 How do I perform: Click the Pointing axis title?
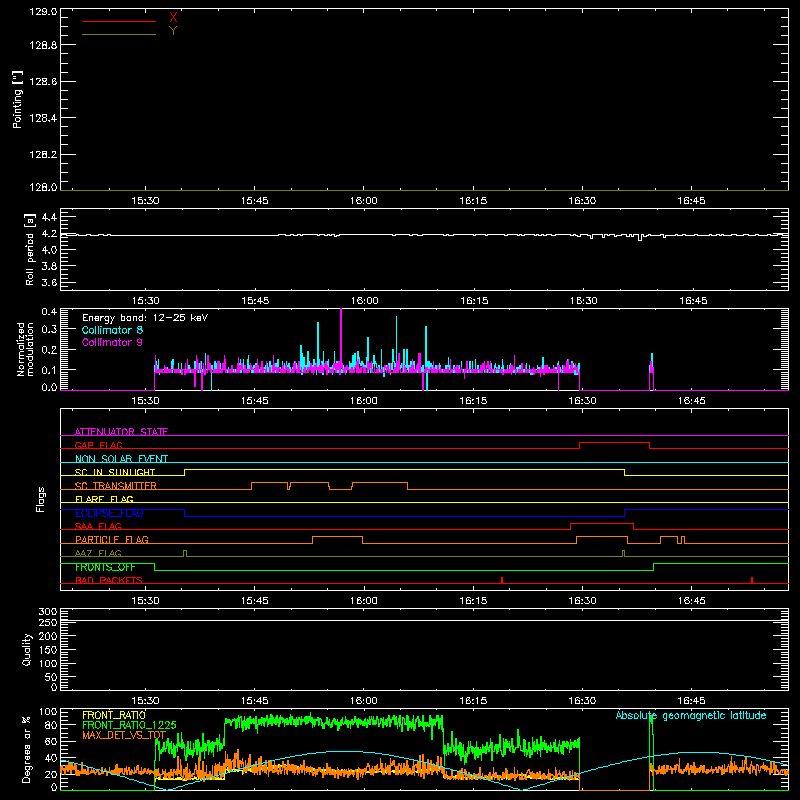[x=17, y=99]
